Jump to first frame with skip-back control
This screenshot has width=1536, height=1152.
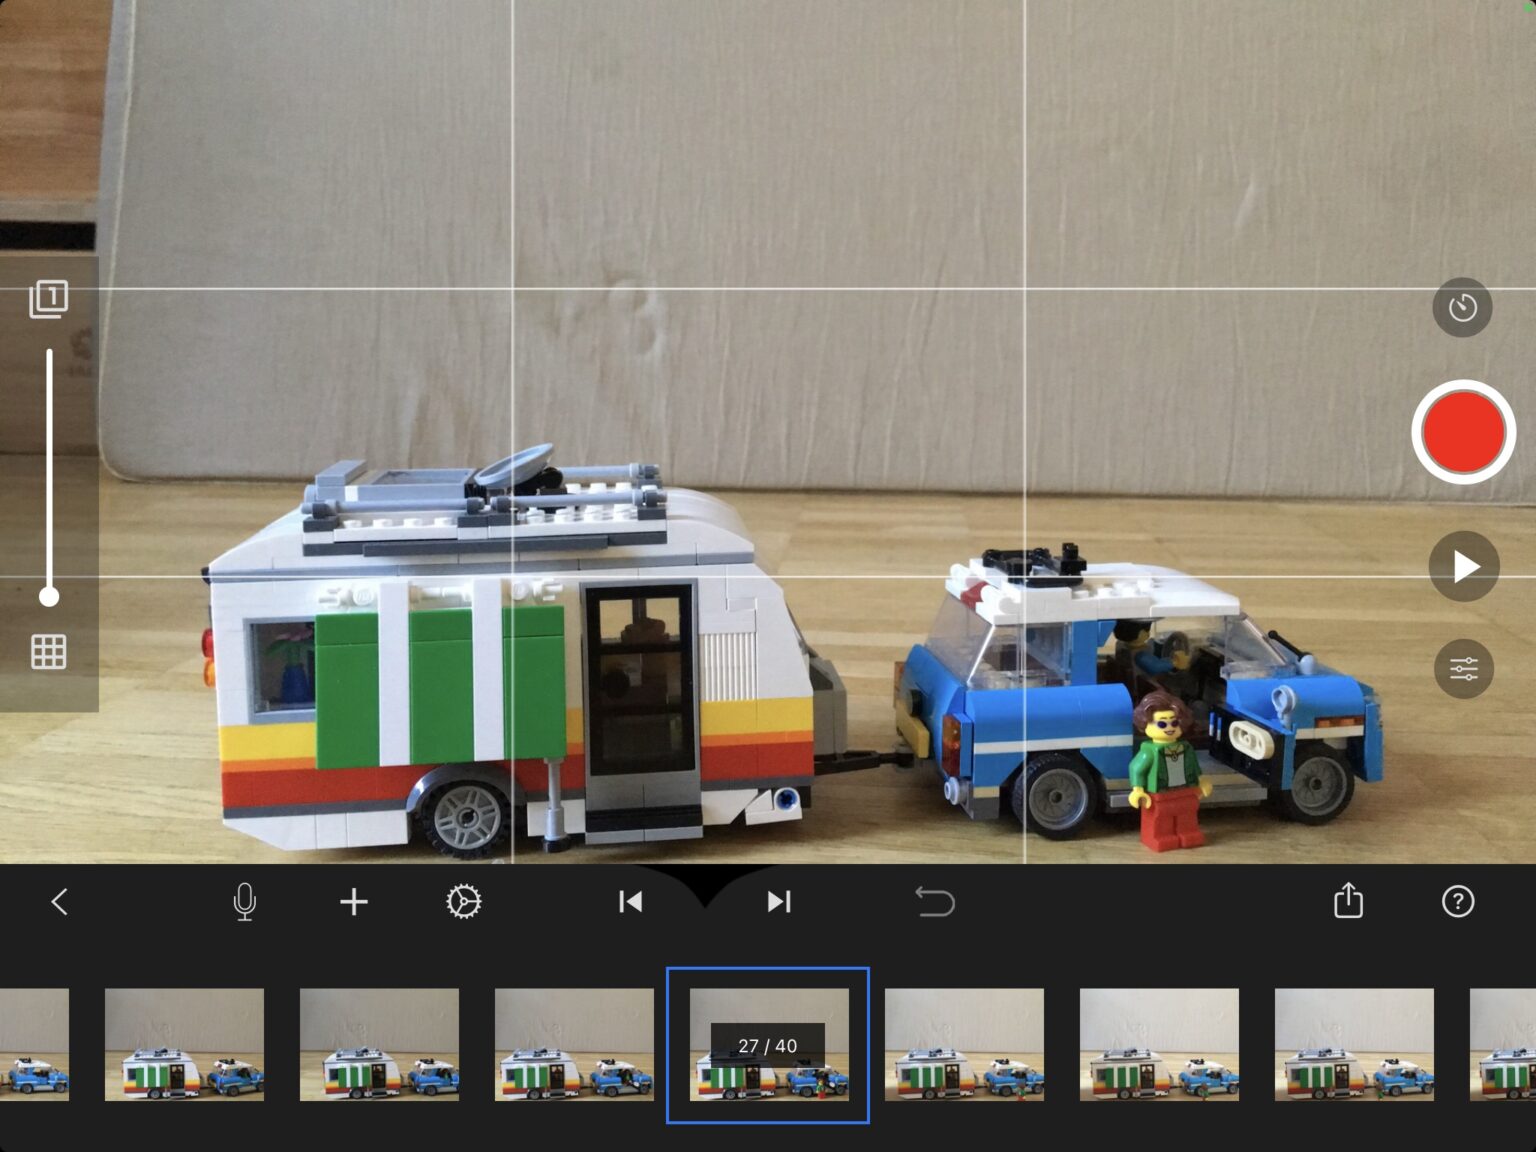click(630, 901)
